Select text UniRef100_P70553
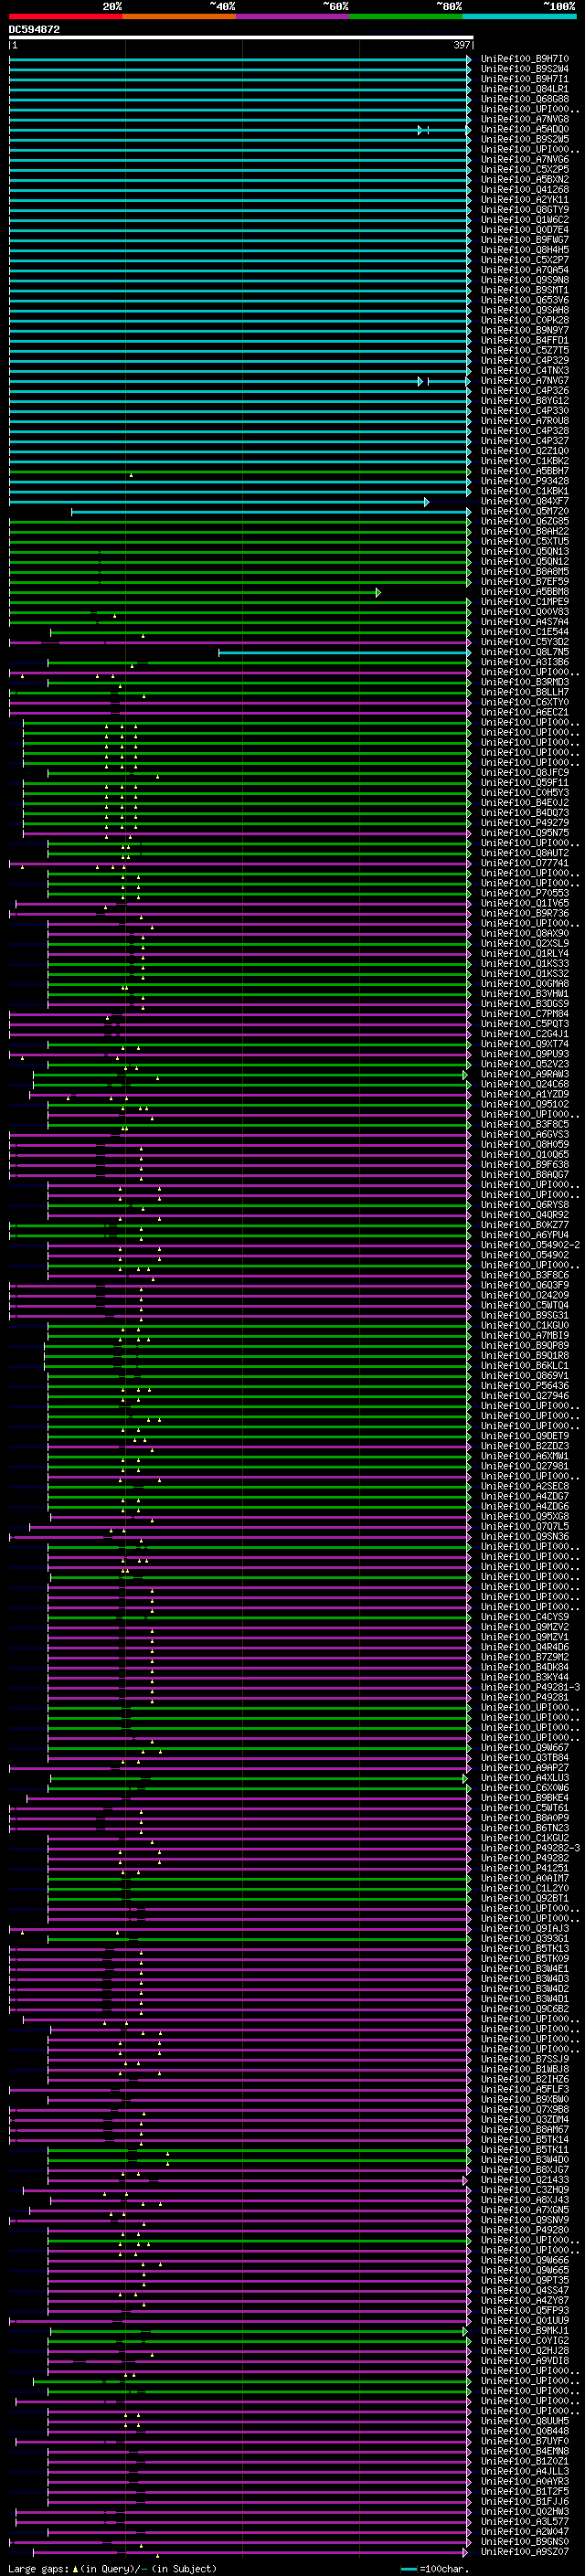Screen dimensions: 585x2576 point(524,893)
